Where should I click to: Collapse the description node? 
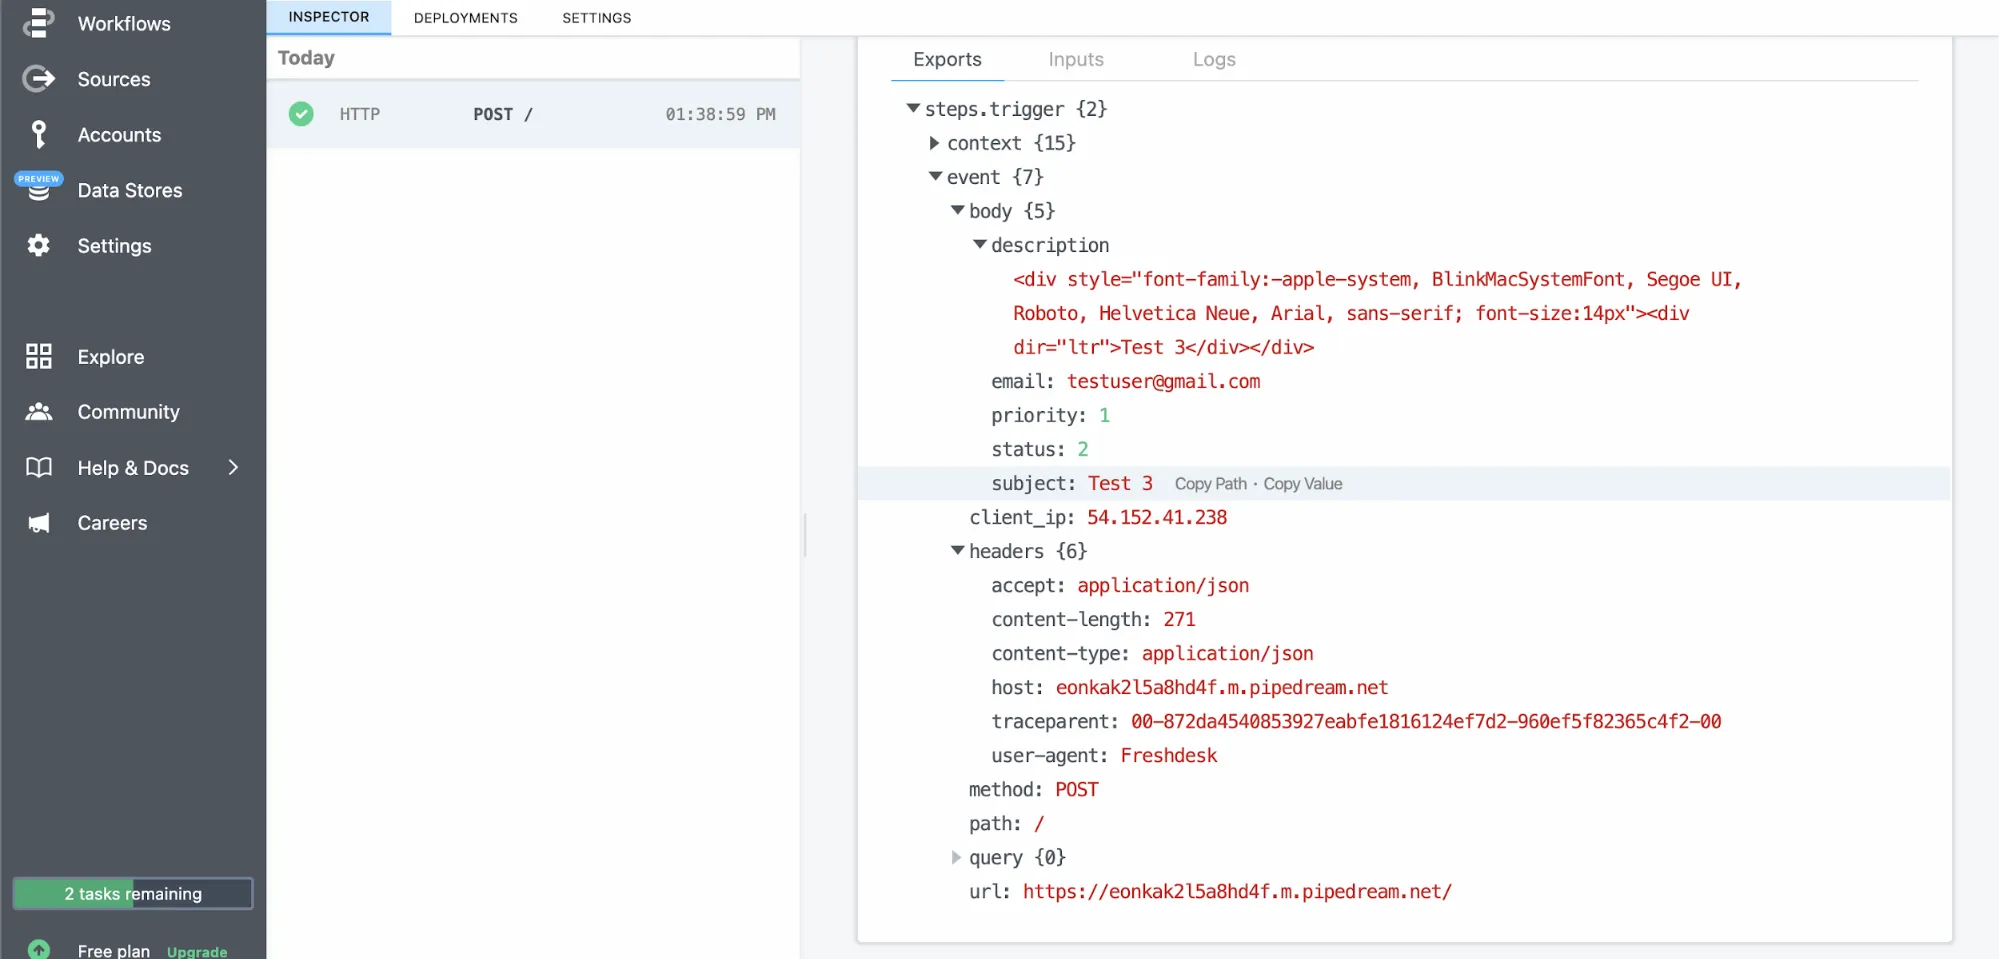[979, 244]
